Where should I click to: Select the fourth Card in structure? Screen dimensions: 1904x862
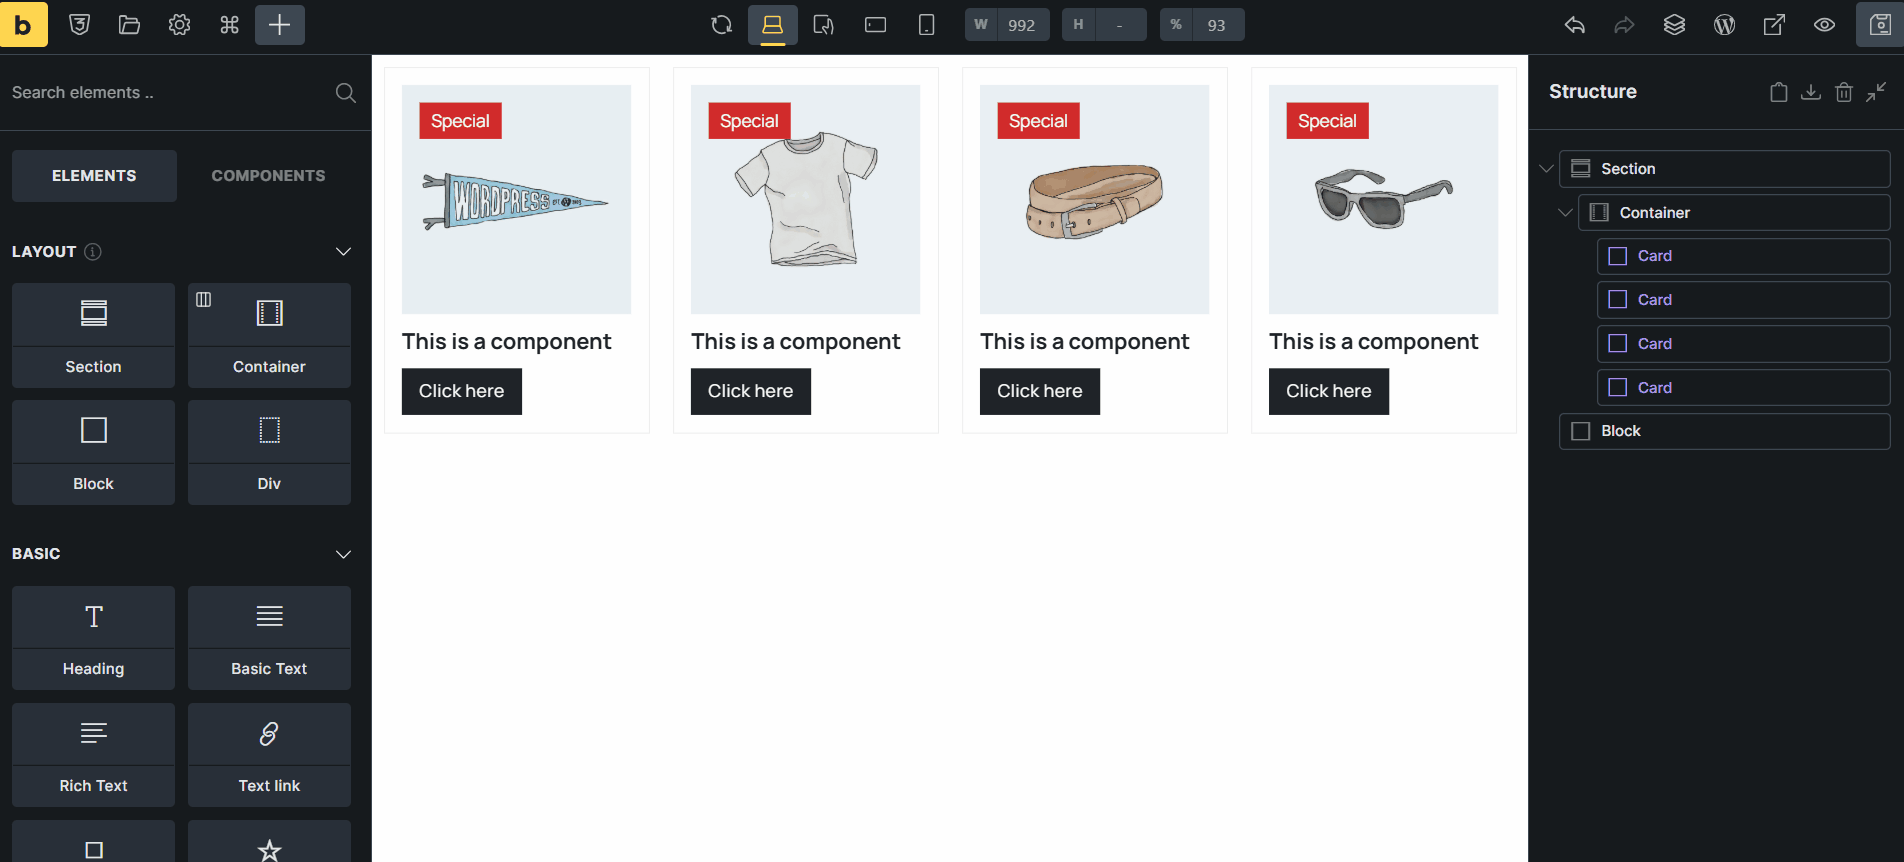[x=1744, y=388]
